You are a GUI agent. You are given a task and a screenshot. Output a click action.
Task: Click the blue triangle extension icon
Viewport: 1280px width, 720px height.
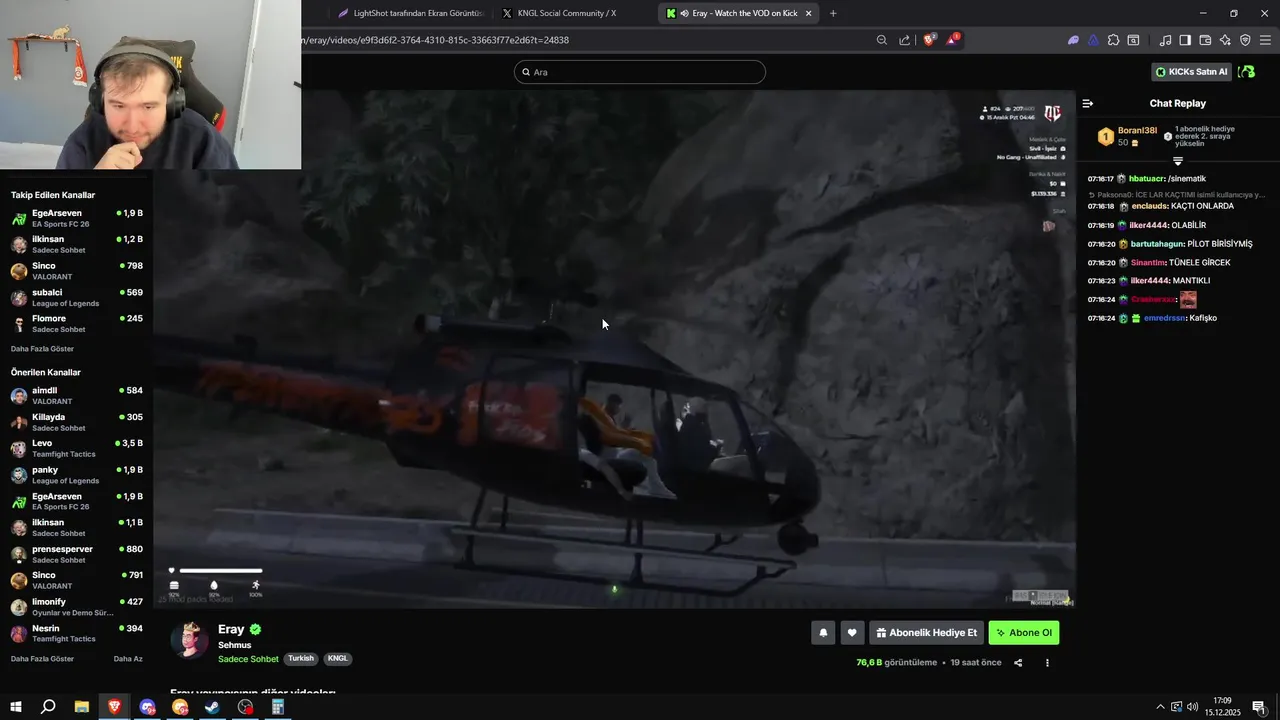pyautogui.click(x=1093, y=40)
